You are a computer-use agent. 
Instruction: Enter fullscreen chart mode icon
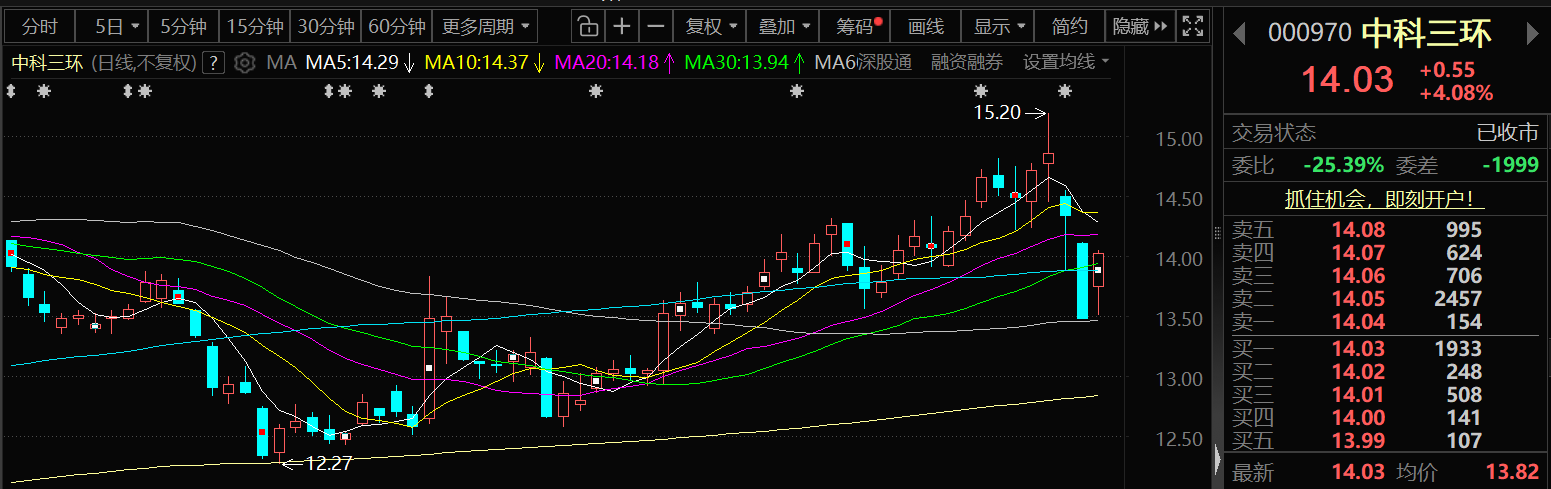tap(1191, 26)
